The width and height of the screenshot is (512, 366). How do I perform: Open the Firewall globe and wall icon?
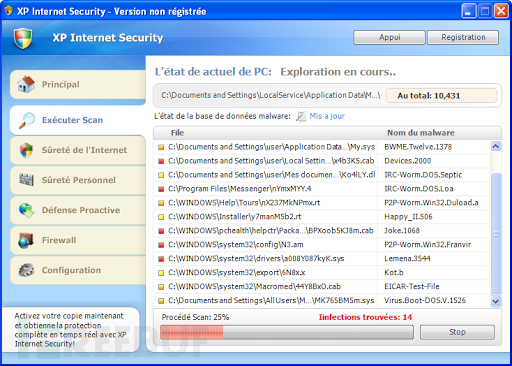pos(26,240)
